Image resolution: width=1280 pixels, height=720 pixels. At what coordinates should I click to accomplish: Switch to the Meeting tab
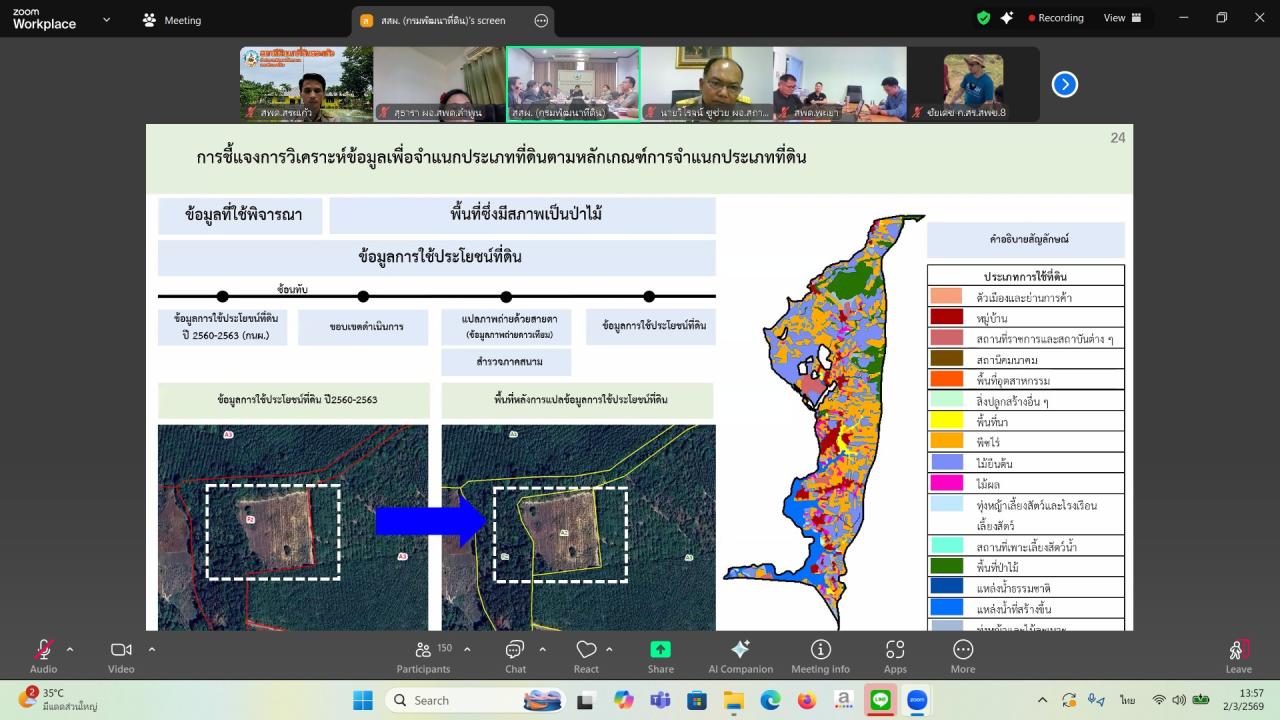(175, 20)
